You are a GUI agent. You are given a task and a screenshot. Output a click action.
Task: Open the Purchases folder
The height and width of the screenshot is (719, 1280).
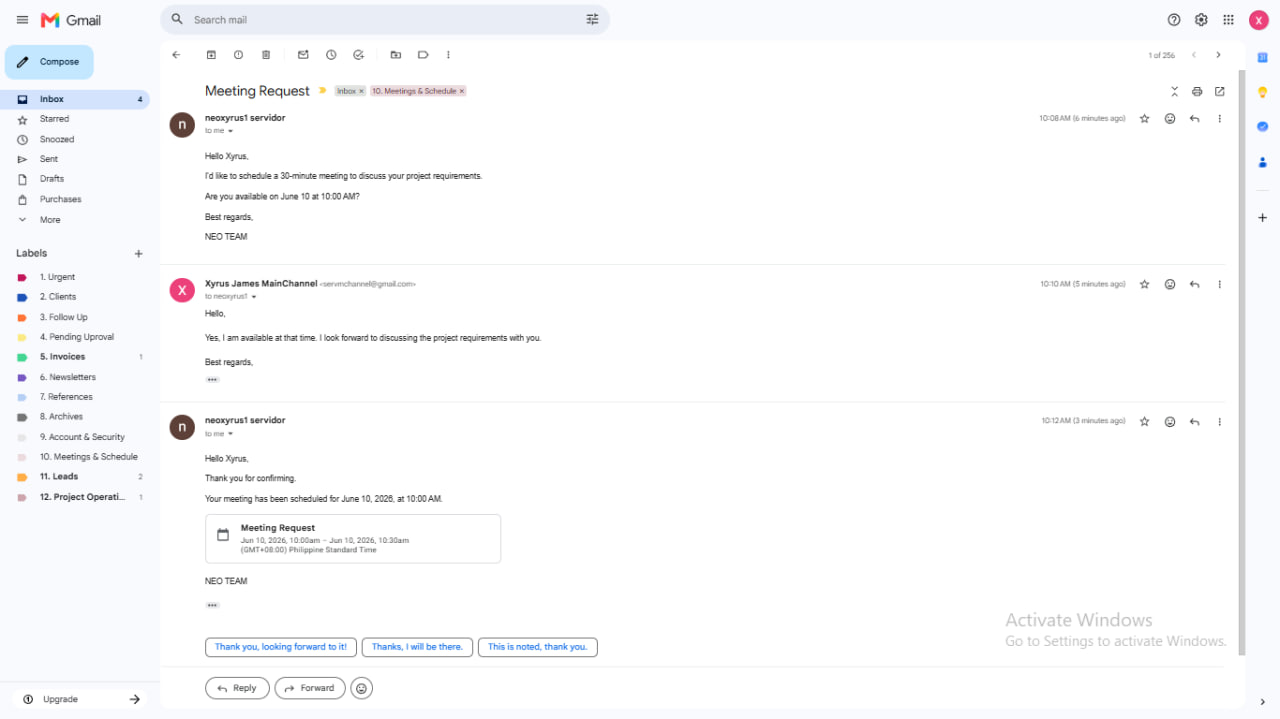point(75,199)
